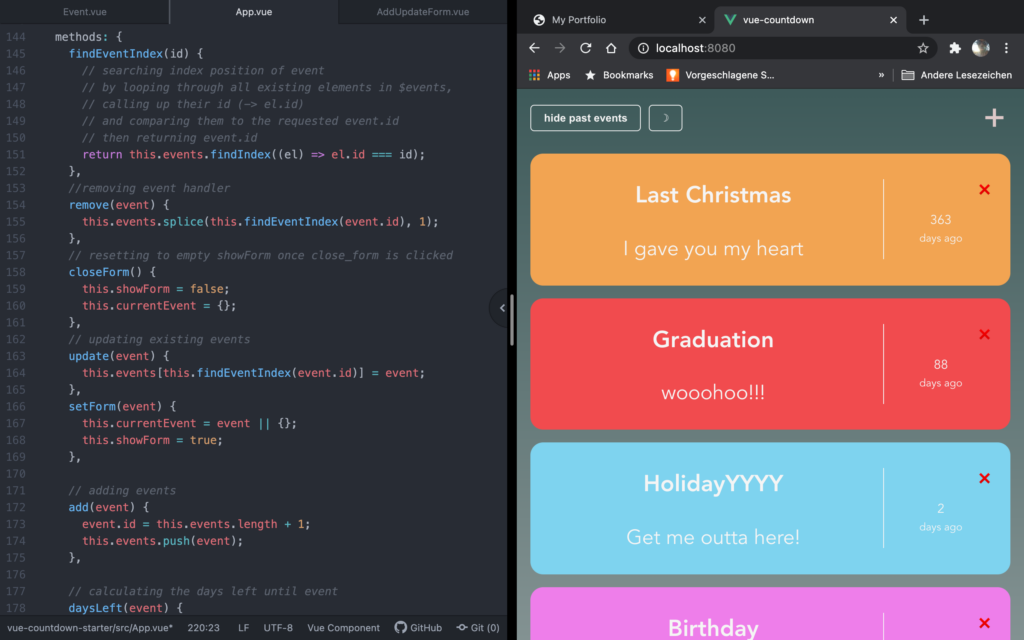Switch to AddUpdateForm.vue editor tab
The width and height of the screenshot is (1024, 640).
coord(422,12)
